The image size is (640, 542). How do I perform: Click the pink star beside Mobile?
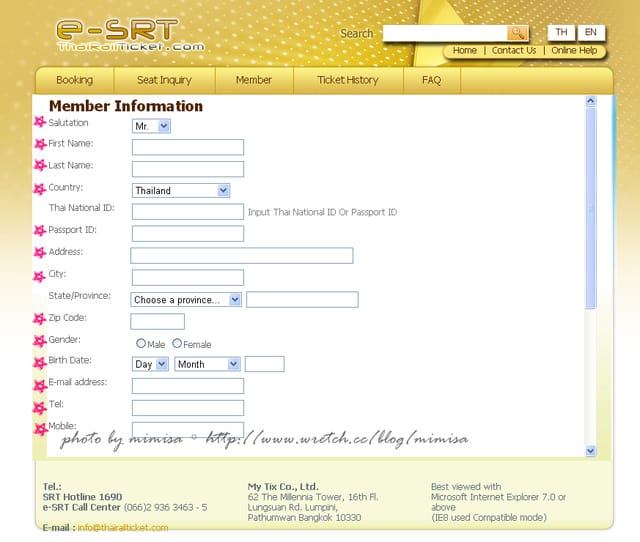click(x=41, y=429)
